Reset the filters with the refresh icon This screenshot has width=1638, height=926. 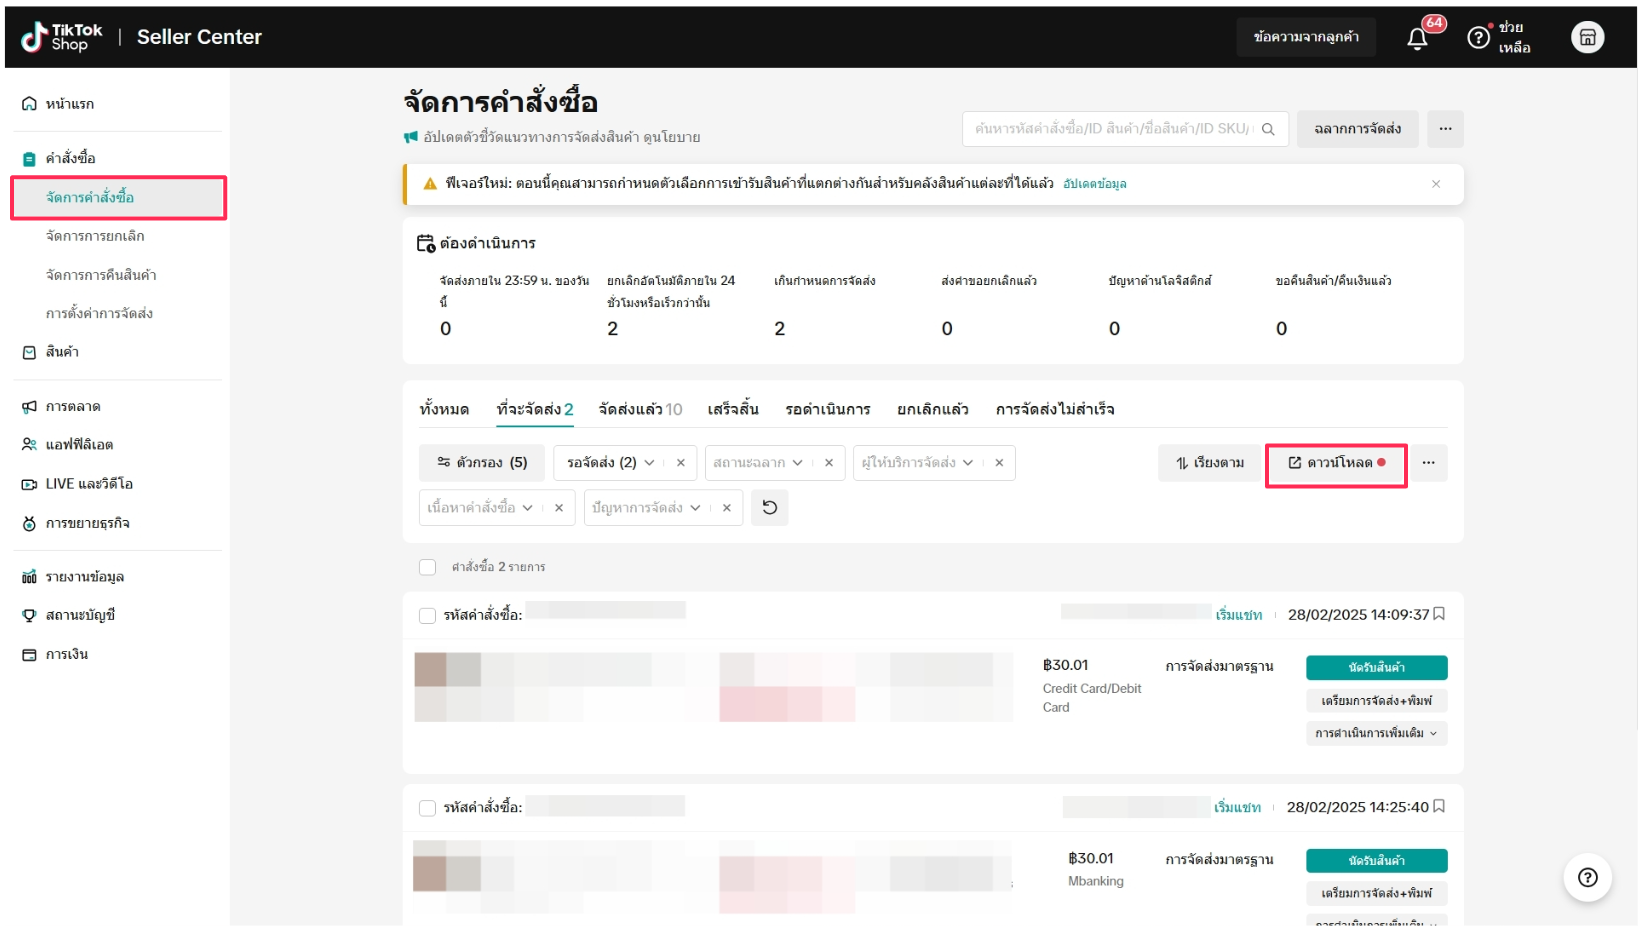770,507
